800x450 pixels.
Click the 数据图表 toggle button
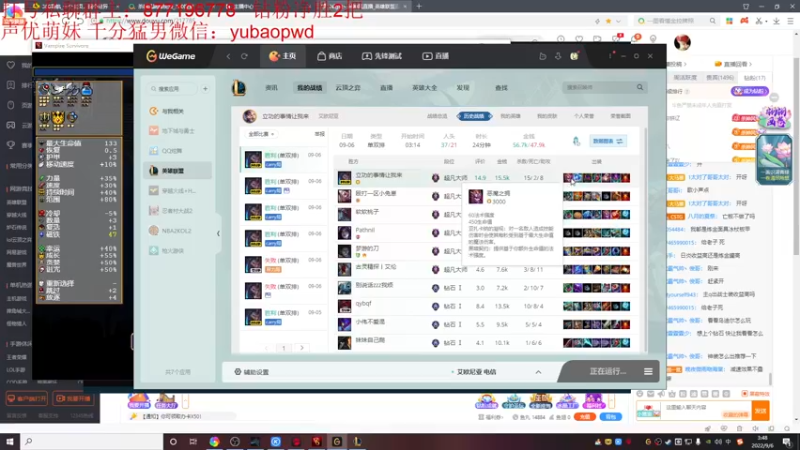[608, 141]
